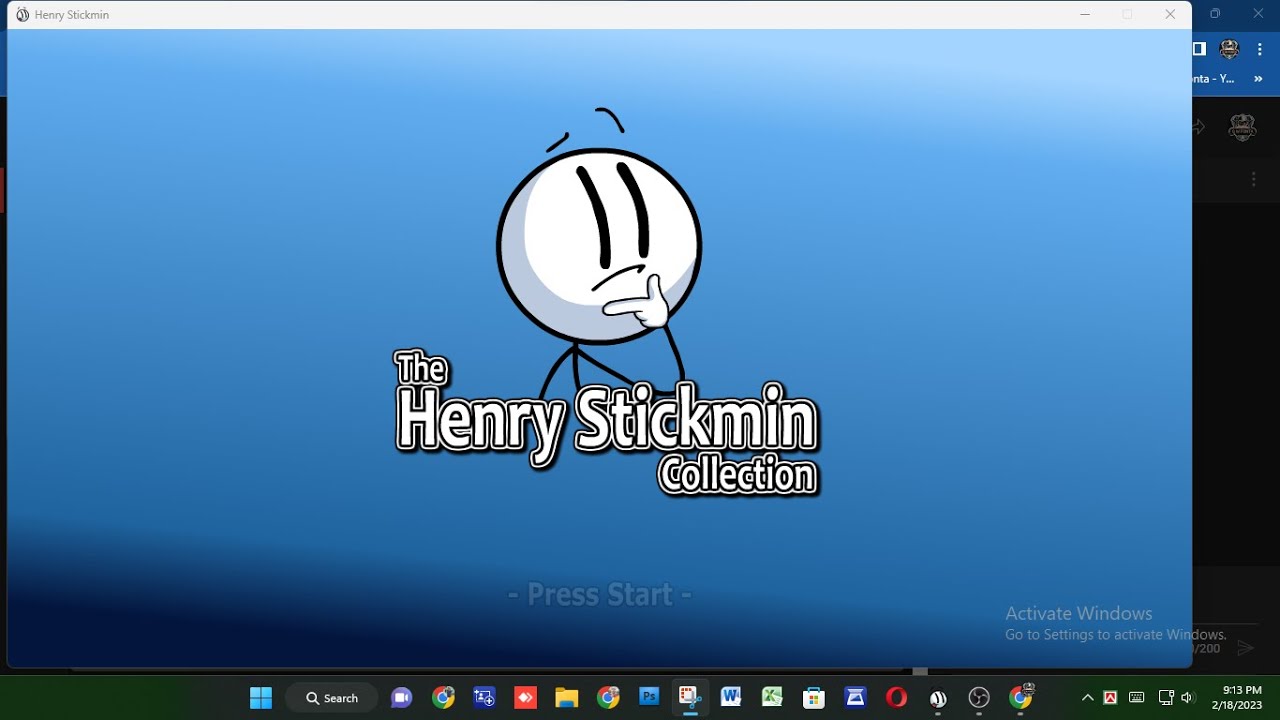Screen dimensions: 1280x720
Task: Click the Henry Stickmin app icon in the title bar
Action: [22, 15]
